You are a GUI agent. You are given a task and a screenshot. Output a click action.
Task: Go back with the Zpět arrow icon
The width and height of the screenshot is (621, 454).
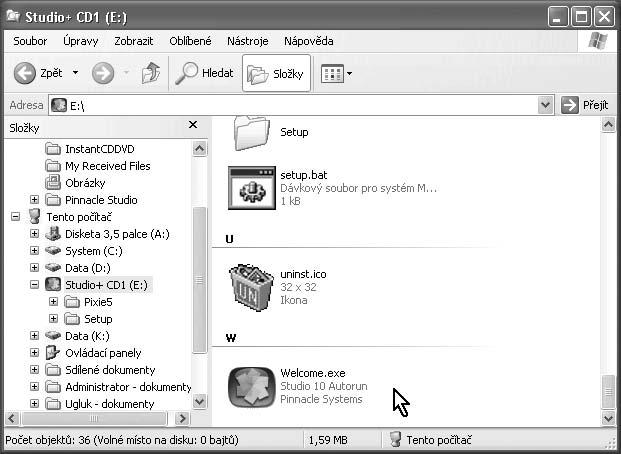25,73
